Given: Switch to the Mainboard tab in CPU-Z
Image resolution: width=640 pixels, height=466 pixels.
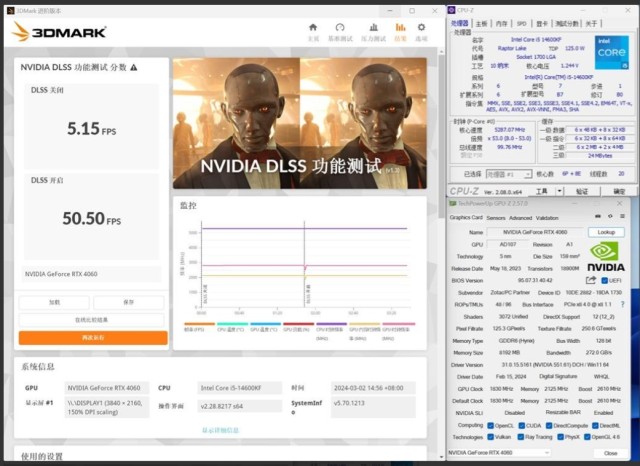Looking at the screenshot, I should (x=482, y=24).
